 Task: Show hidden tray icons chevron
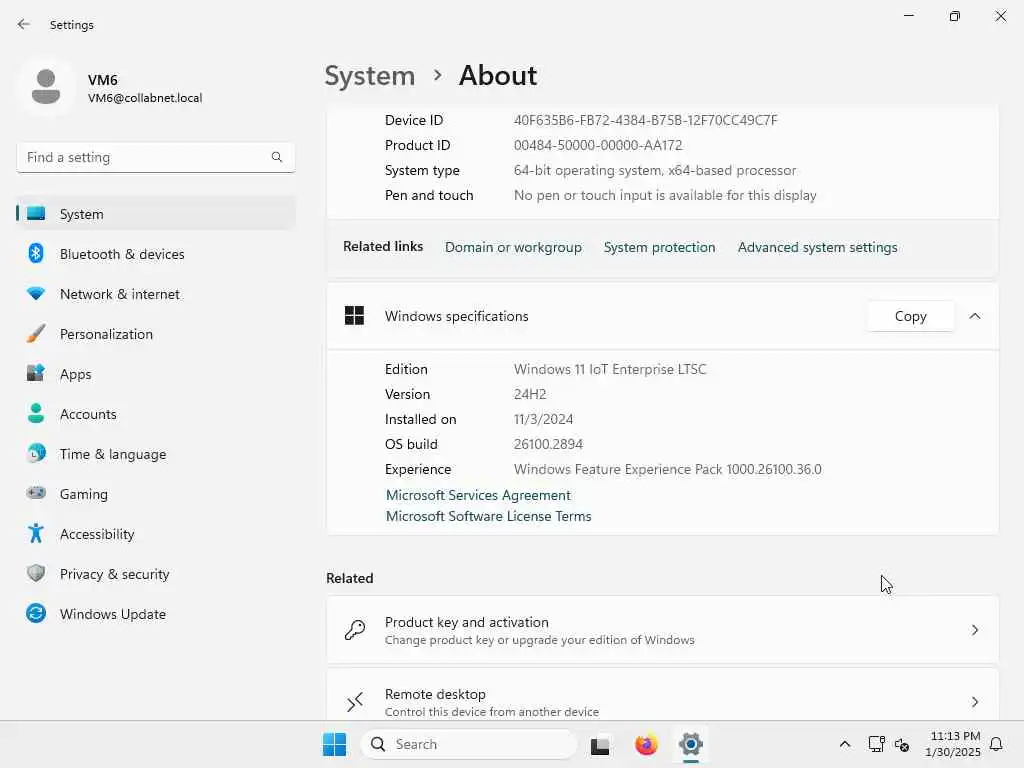pyautogui.click(x=844, y=744)
